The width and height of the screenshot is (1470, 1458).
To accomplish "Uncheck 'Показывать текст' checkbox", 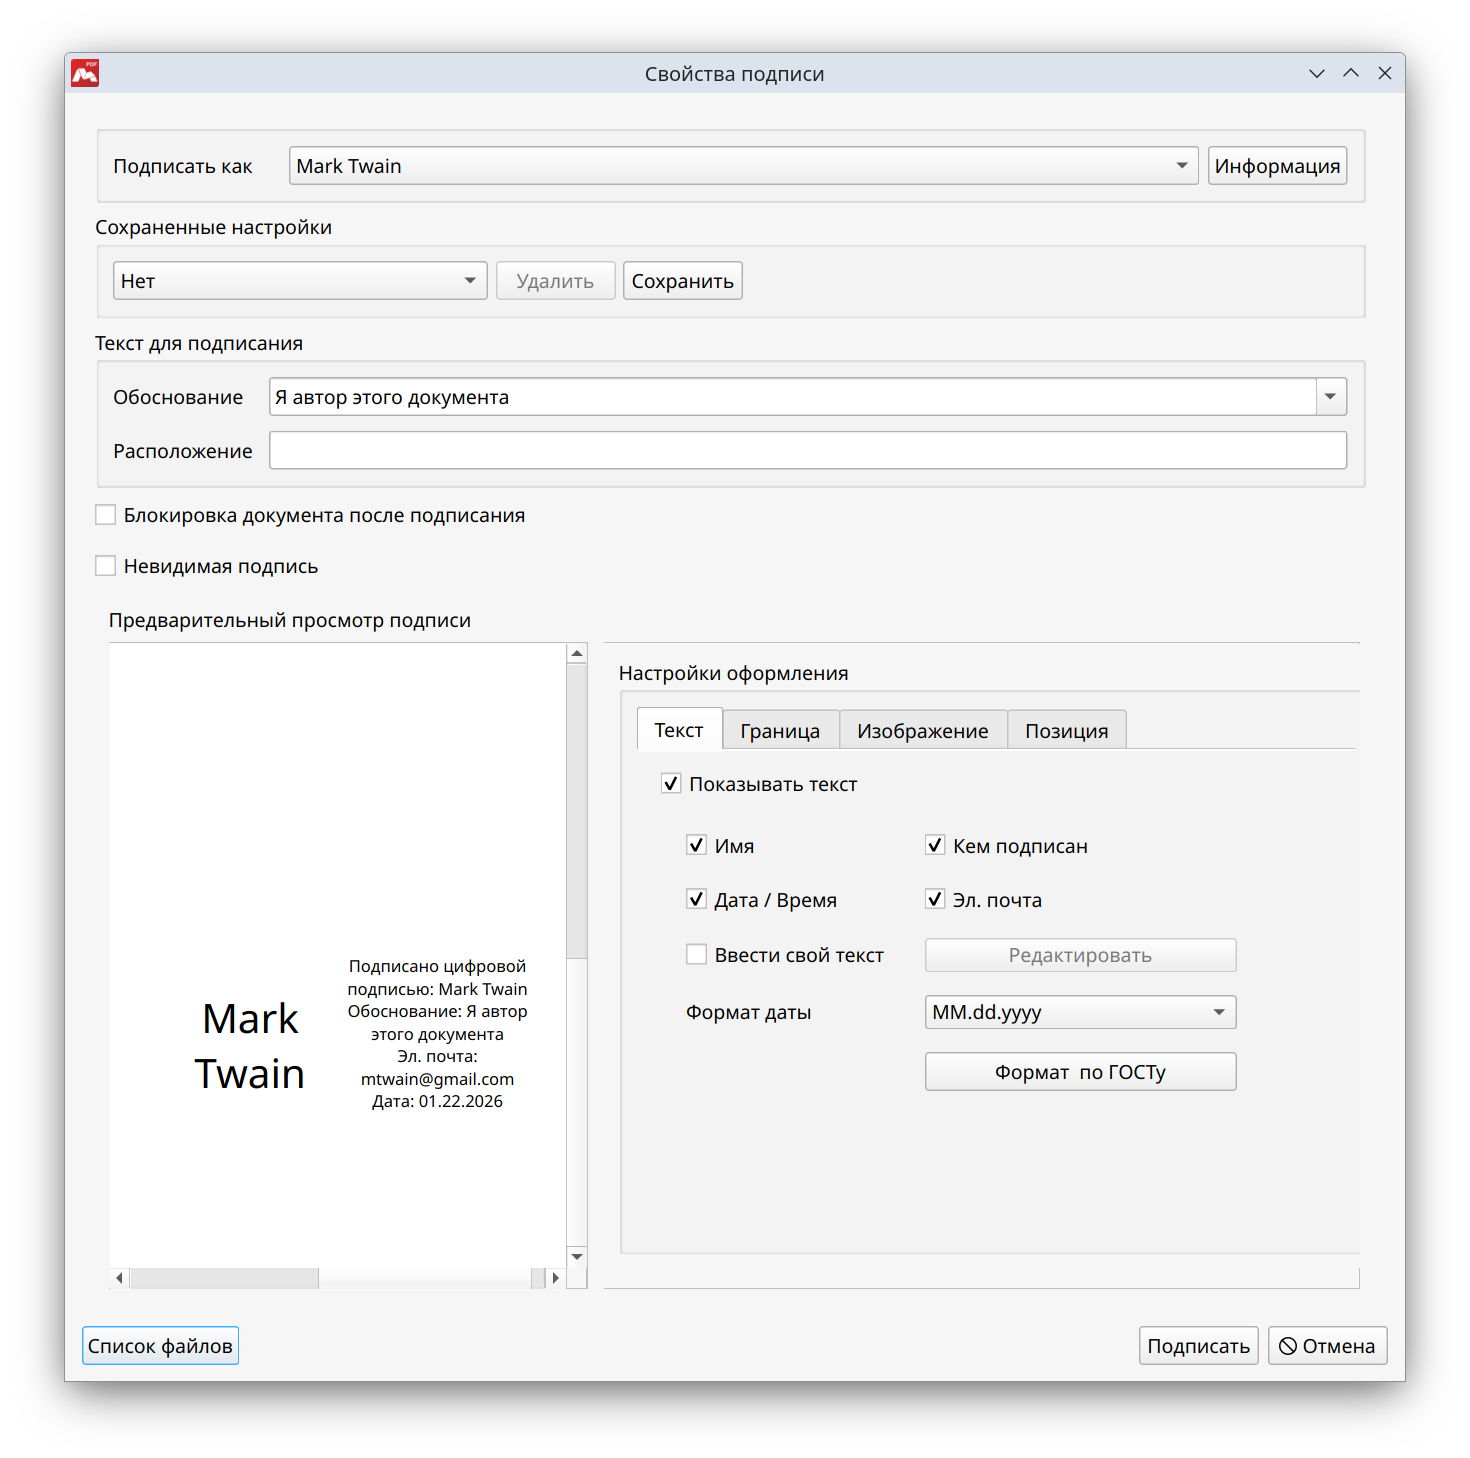I will coord(671,784).
